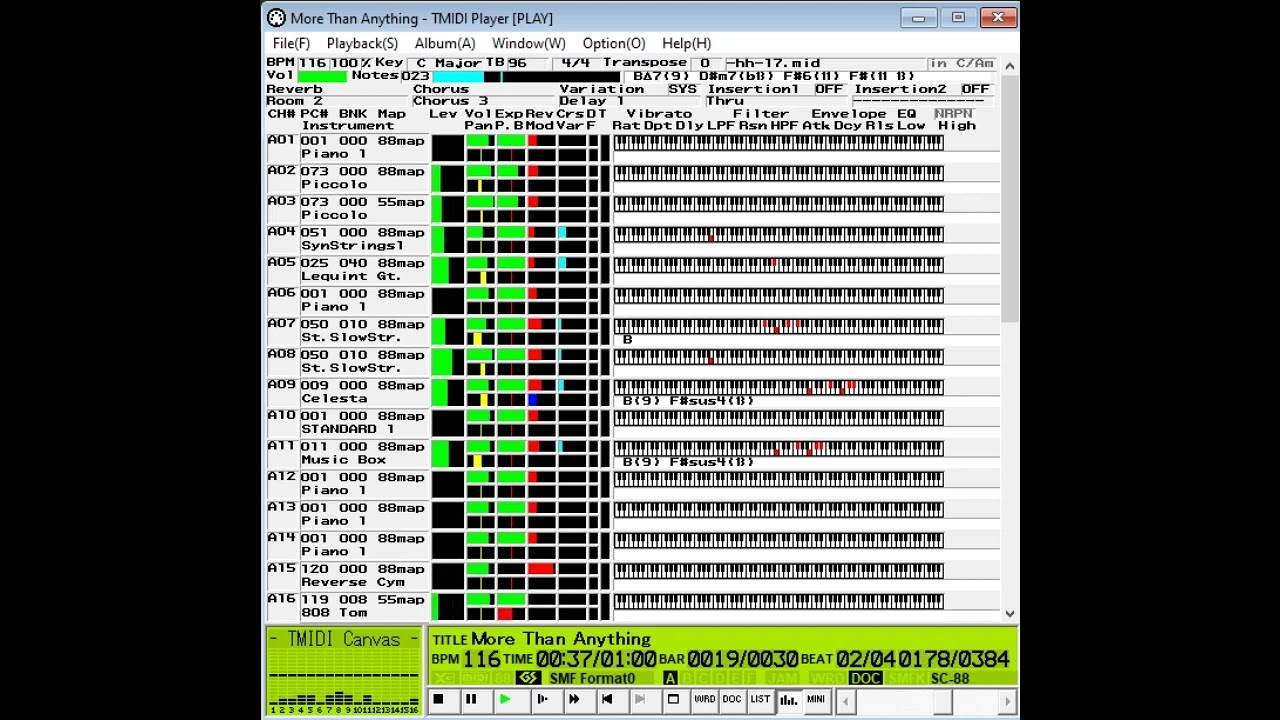Toggle channel A01 mute label

[x=282, y=141]
